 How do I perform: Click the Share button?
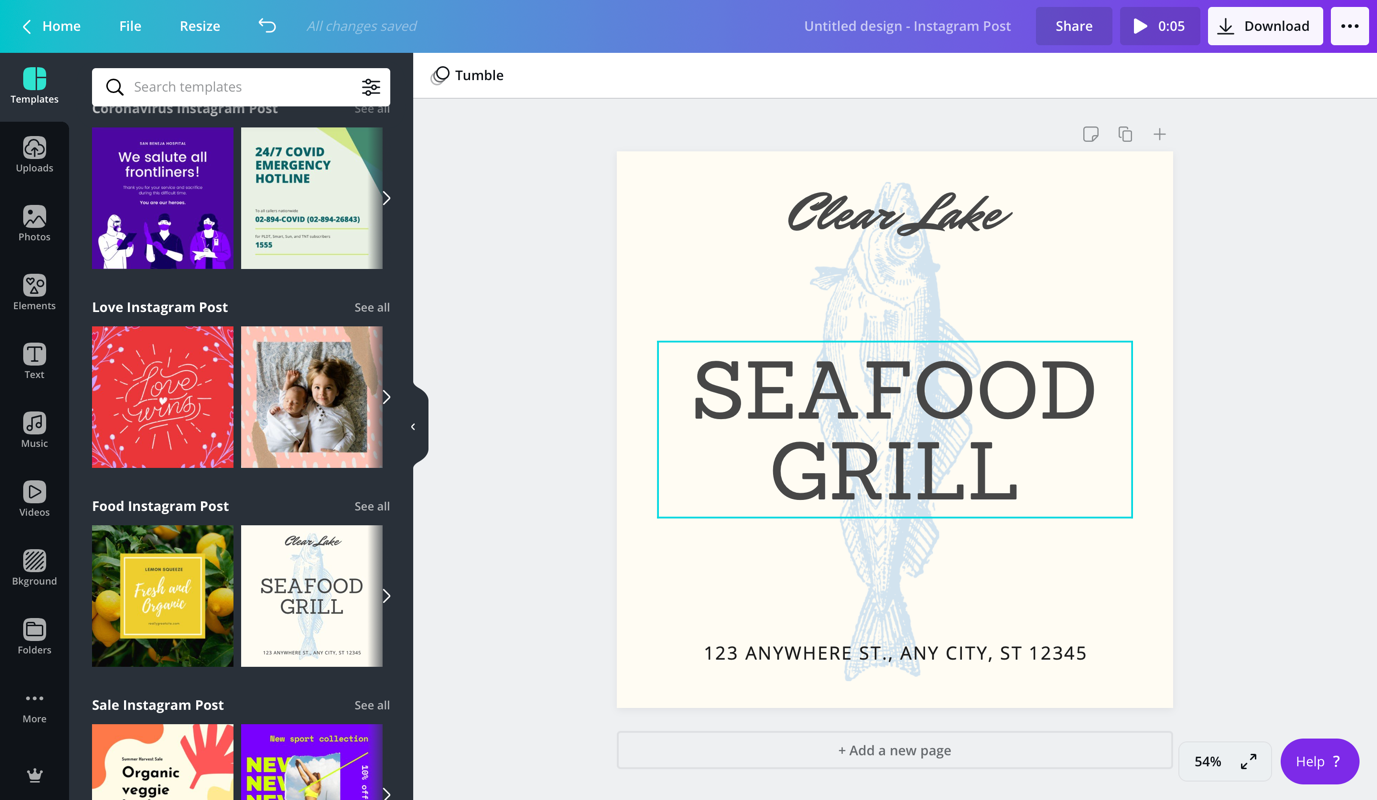click(x=1074, y=26)
